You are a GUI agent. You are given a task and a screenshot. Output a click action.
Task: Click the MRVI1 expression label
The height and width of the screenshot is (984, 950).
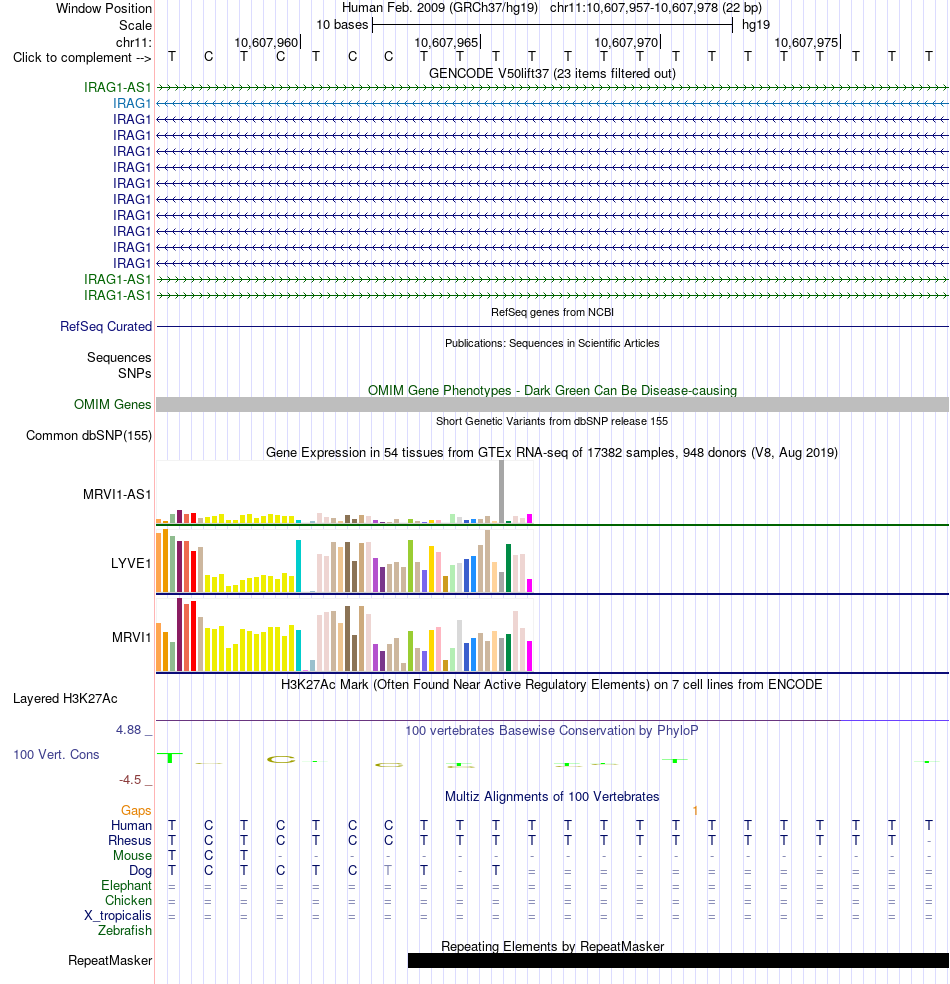[132, 638]
